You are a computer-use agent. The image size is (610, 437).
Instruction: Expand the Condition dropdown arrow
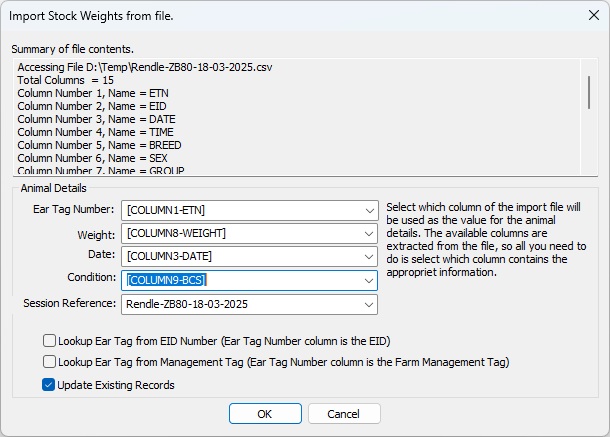point(369,281)
